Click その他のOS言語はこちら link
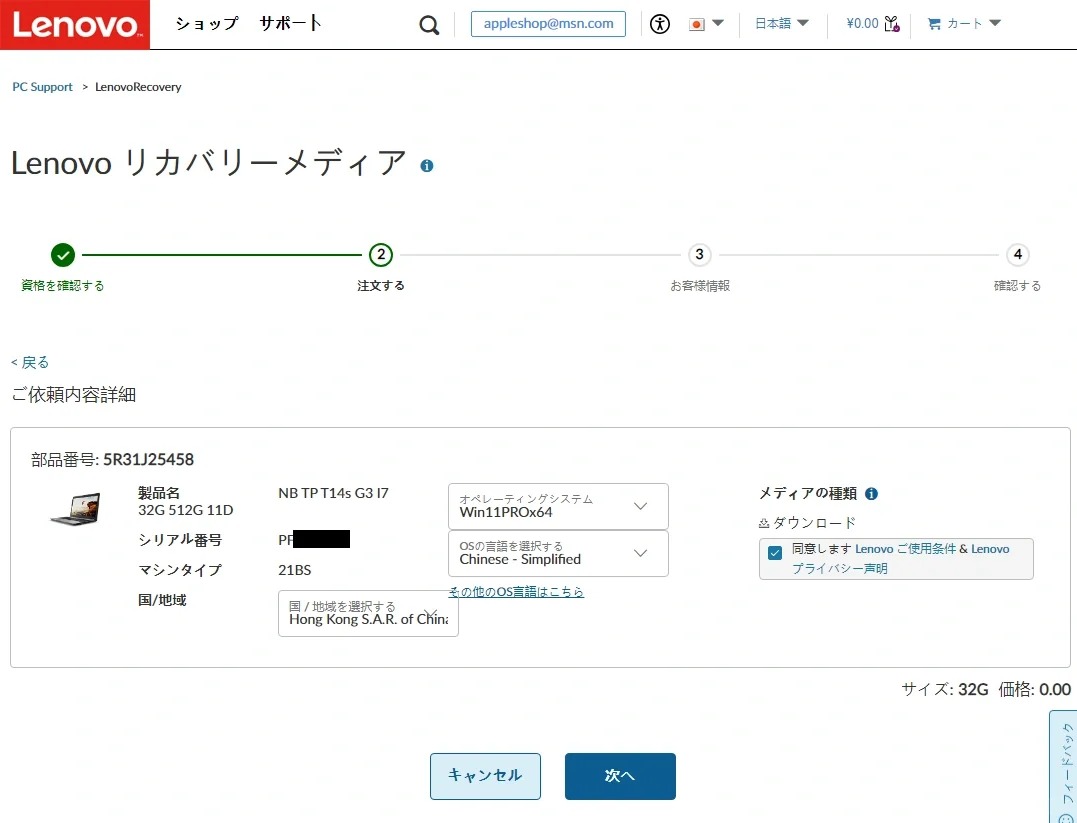 (516, 592)
